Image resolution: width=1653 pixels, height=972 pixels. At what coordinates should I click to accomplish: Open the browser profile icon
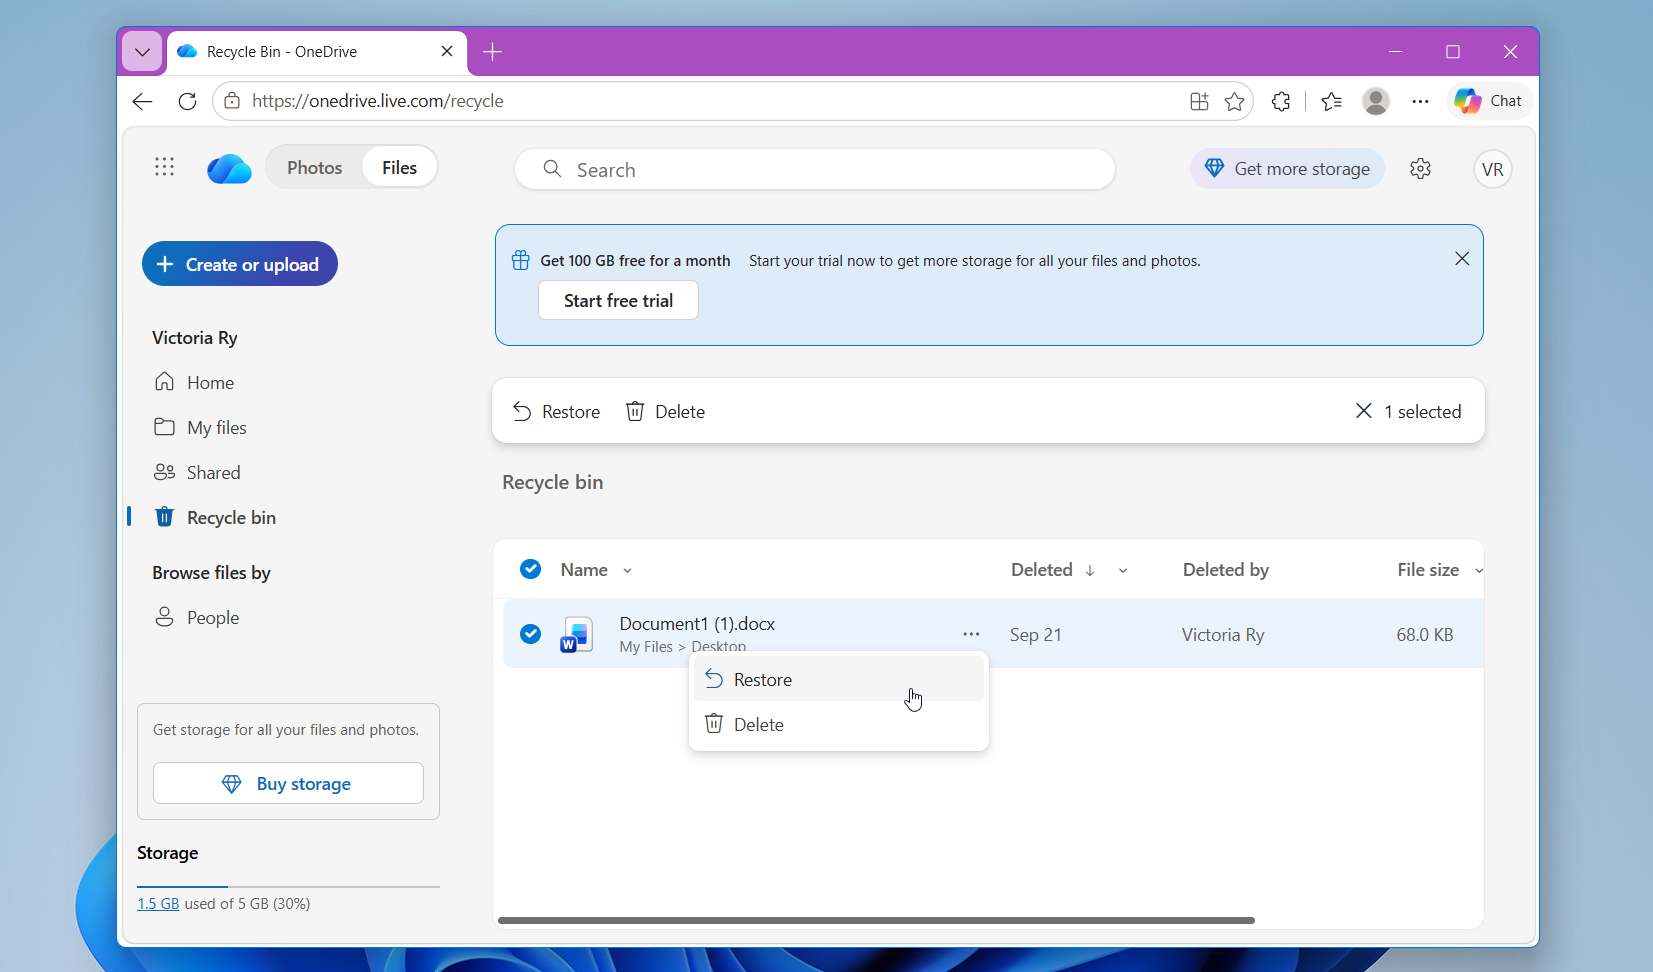pos(1376,101)
